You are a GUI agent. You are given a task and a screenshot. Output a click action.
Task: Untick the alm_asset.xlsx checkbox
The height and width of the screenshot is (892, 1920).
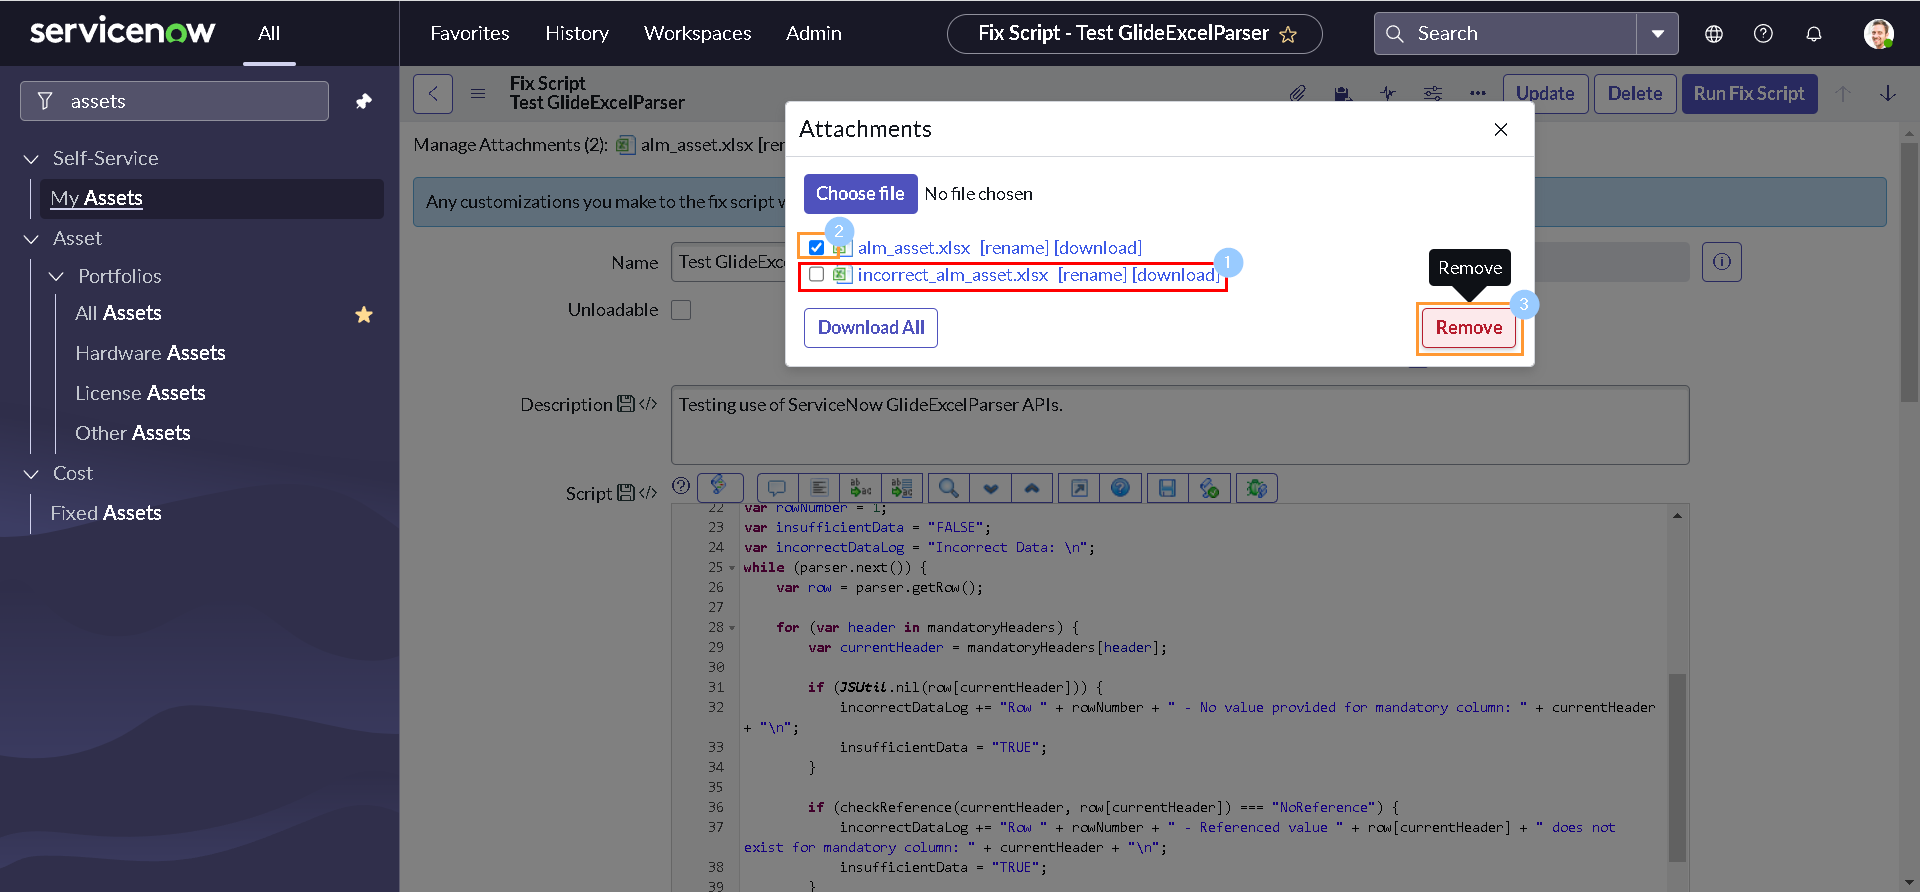coord(817,248)
